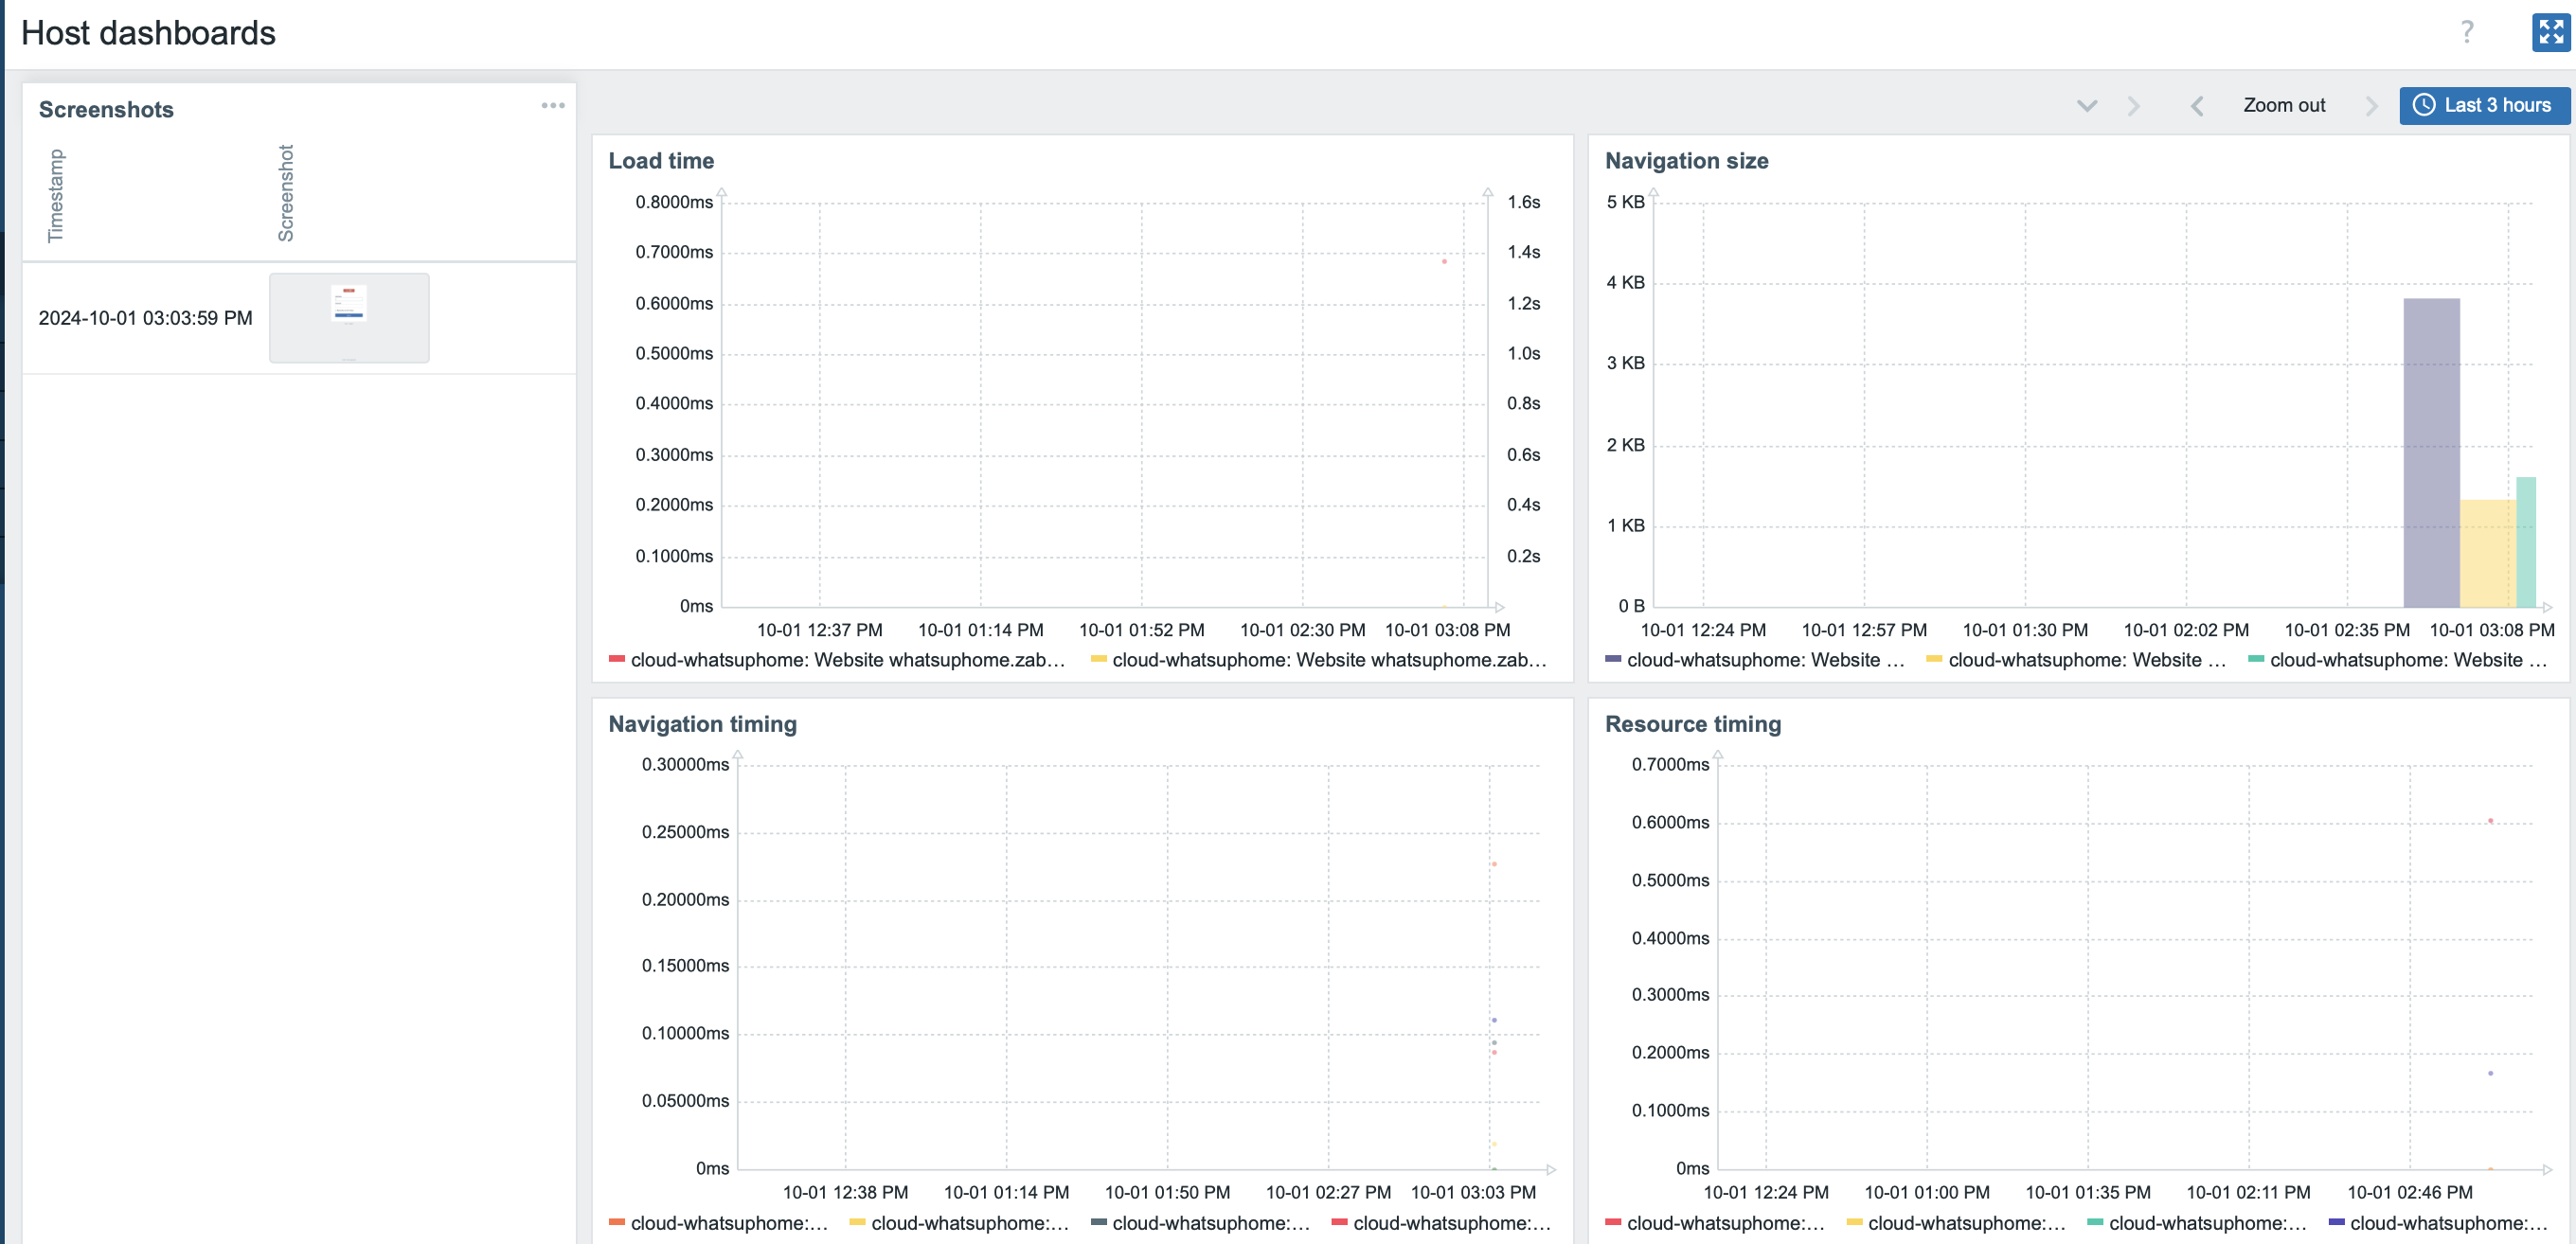2576x1244 pixels.
Task: Expand the dashboard page list chevron
Action: click(x=2086, y=106)
